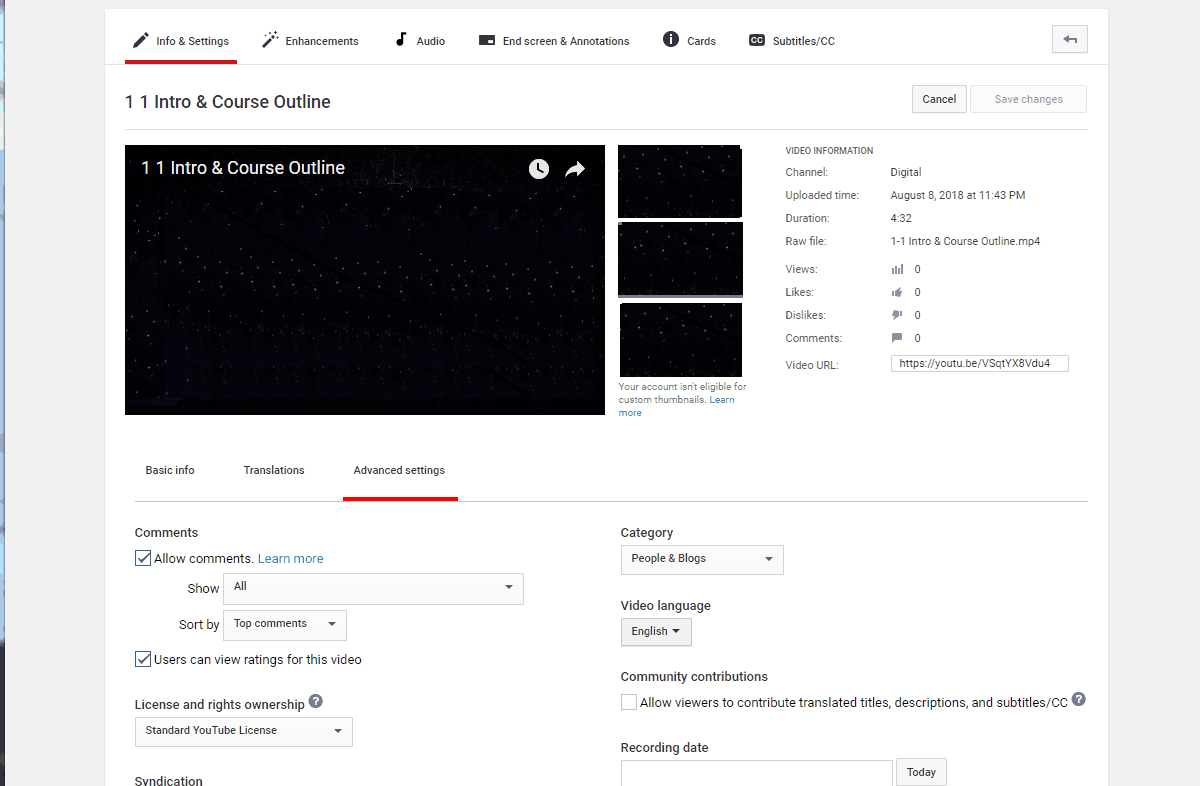The image size is (1200, 786).
Task: Click the Save changes button
Action: 1028,99
